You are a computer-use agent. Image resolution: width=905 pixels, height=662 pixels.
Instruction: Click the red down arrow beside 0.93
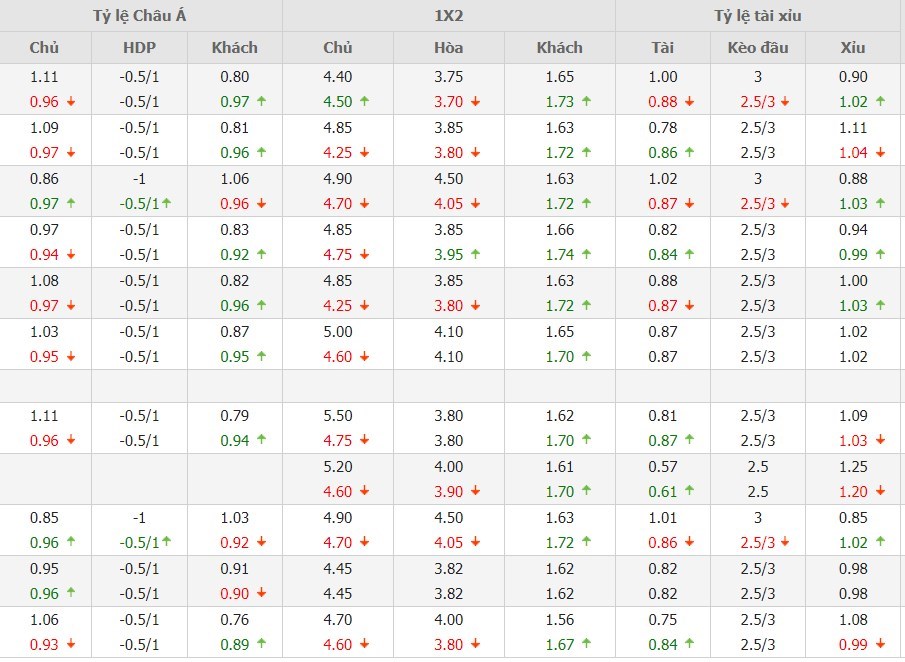point(70,644)
